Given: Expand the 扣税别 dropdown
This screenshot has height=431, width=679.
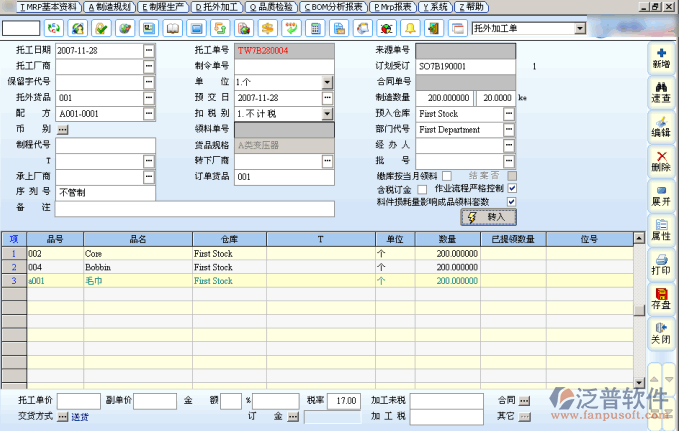Looking at the screenshot, I should (327, 114).
